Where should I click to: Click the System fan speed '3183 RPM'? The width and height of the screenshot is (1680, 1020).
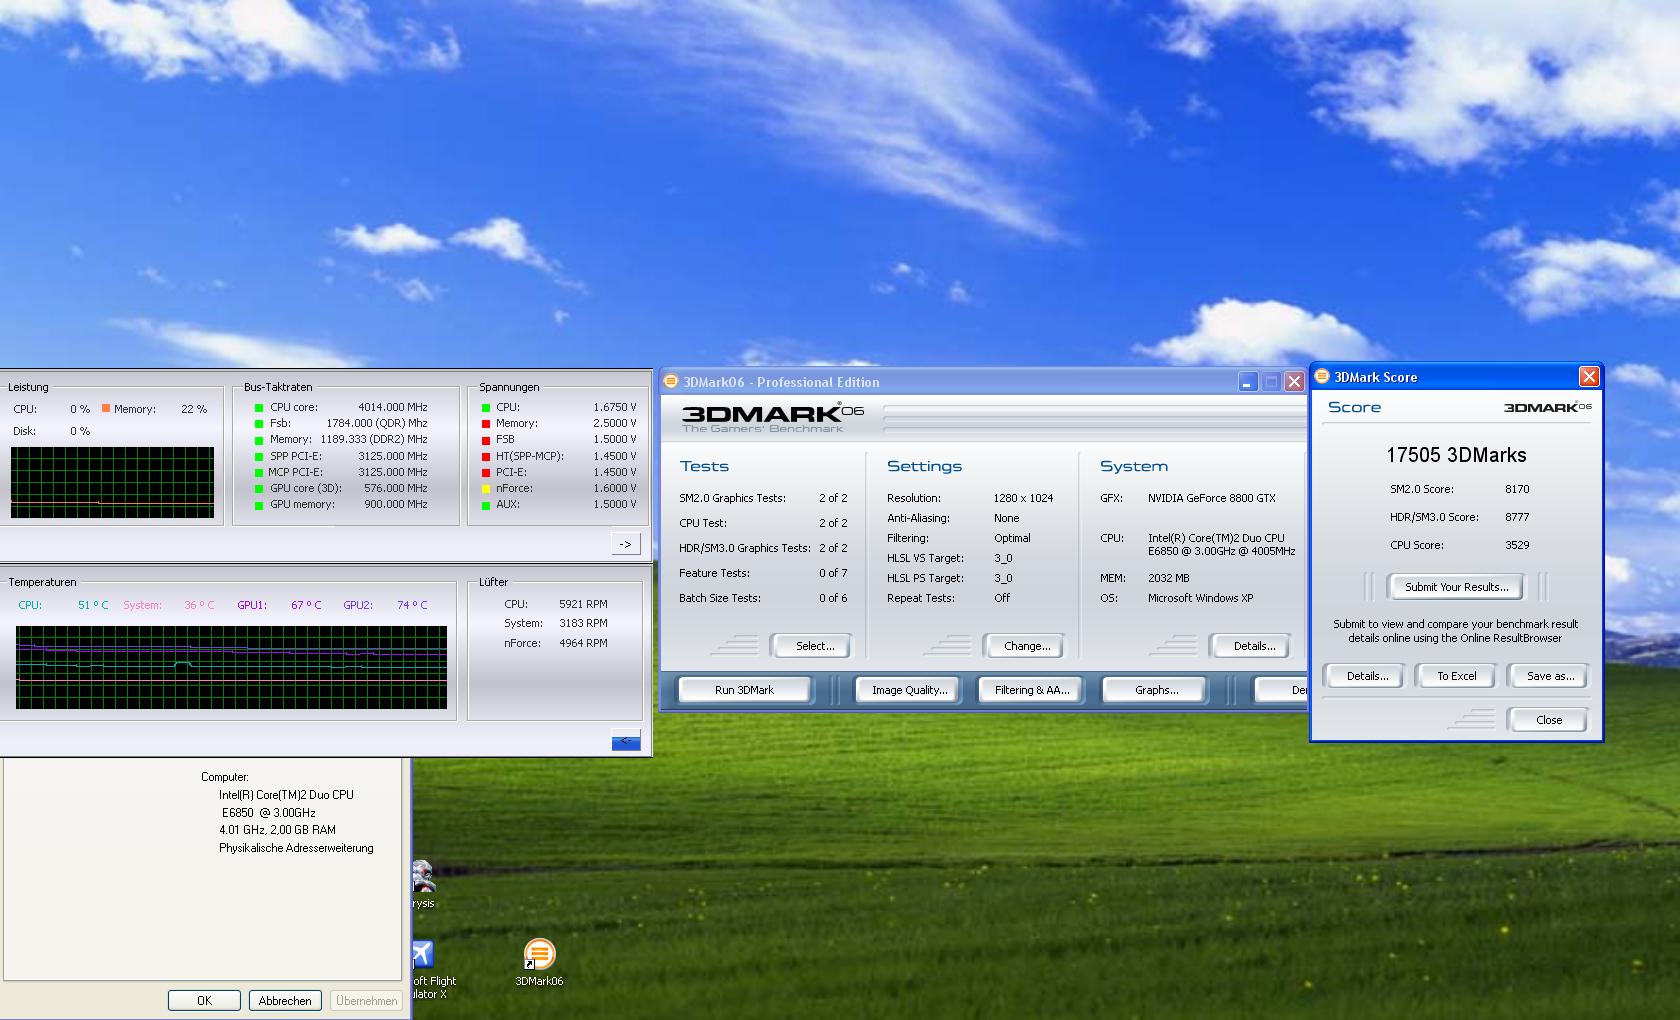click(x=583, y=623)
